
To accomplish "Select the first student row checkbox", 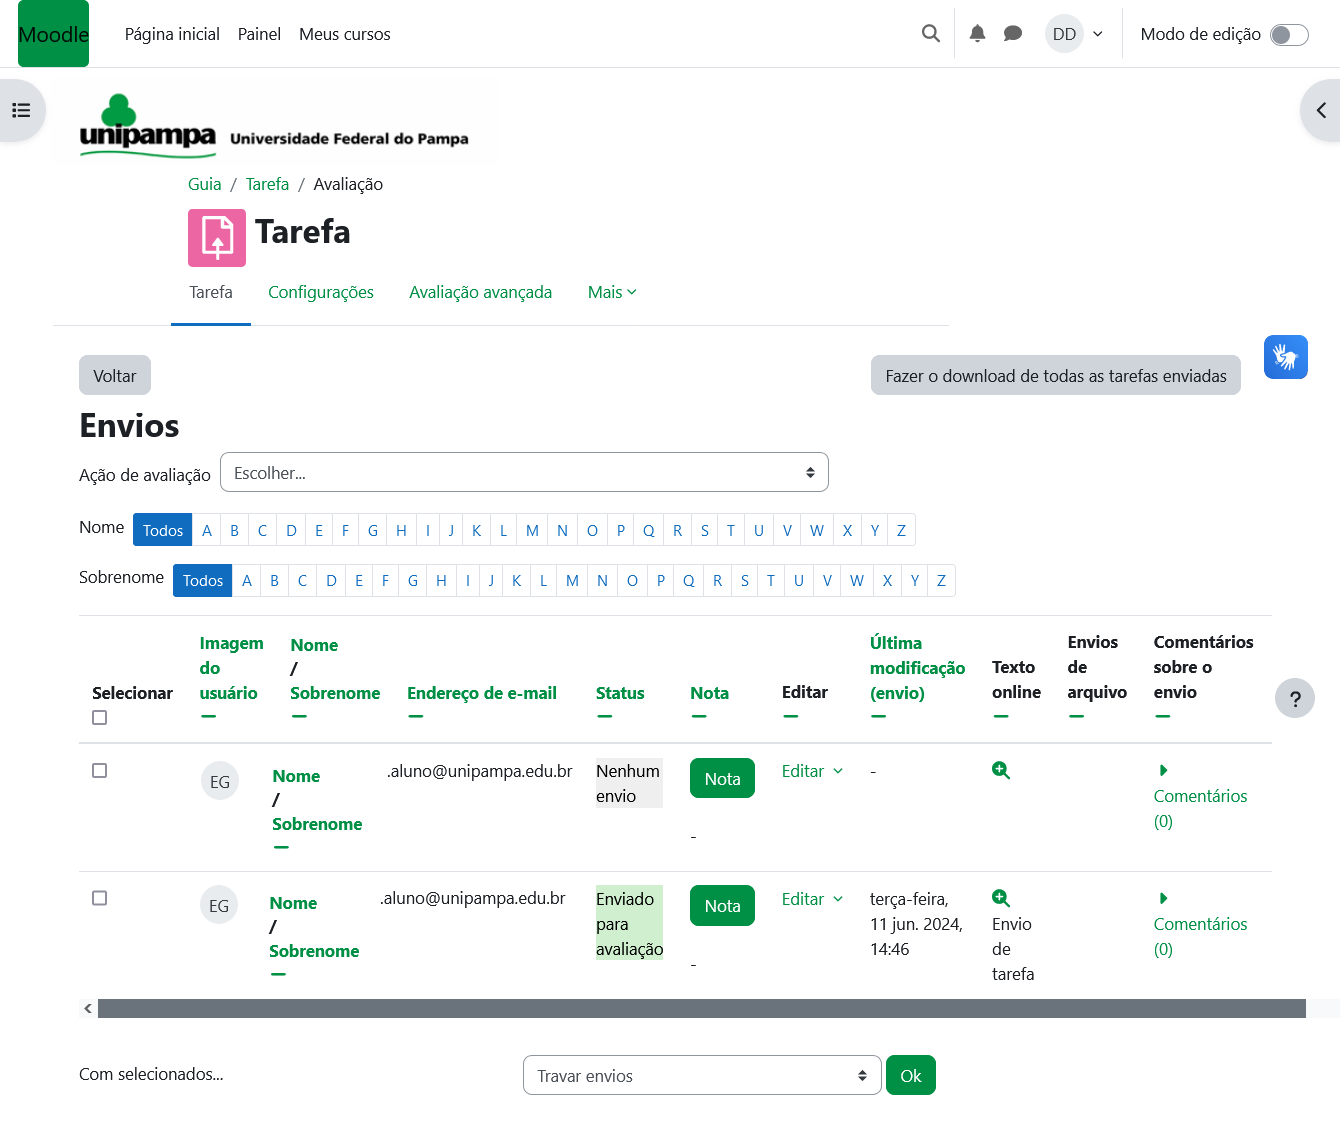I will click(99, 771).
